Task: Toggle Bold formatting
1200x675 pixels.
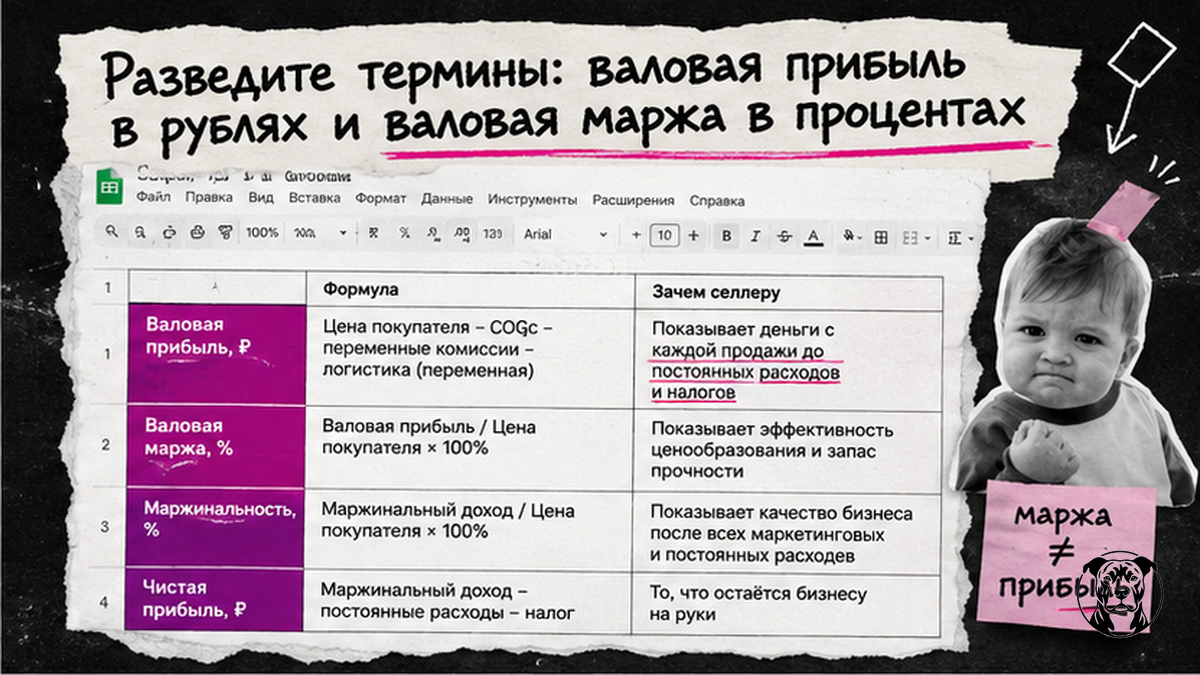Action: pyautogui.click(x=727, y=237)
